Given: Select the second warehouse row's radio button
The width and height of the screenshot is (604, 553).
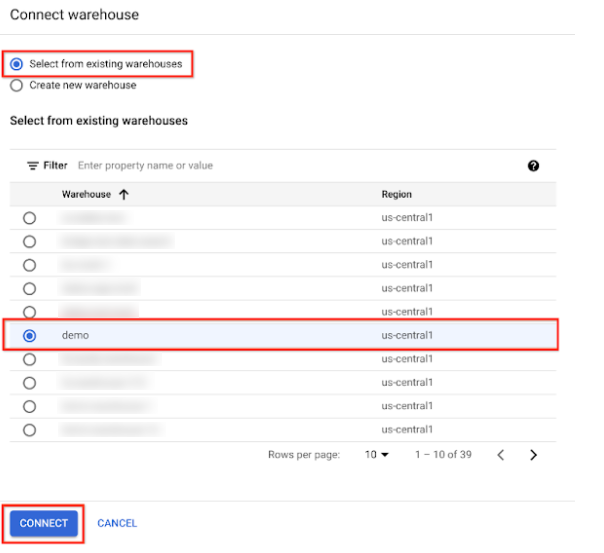Looking at the screenshot, I should click(x=30, y=241).
